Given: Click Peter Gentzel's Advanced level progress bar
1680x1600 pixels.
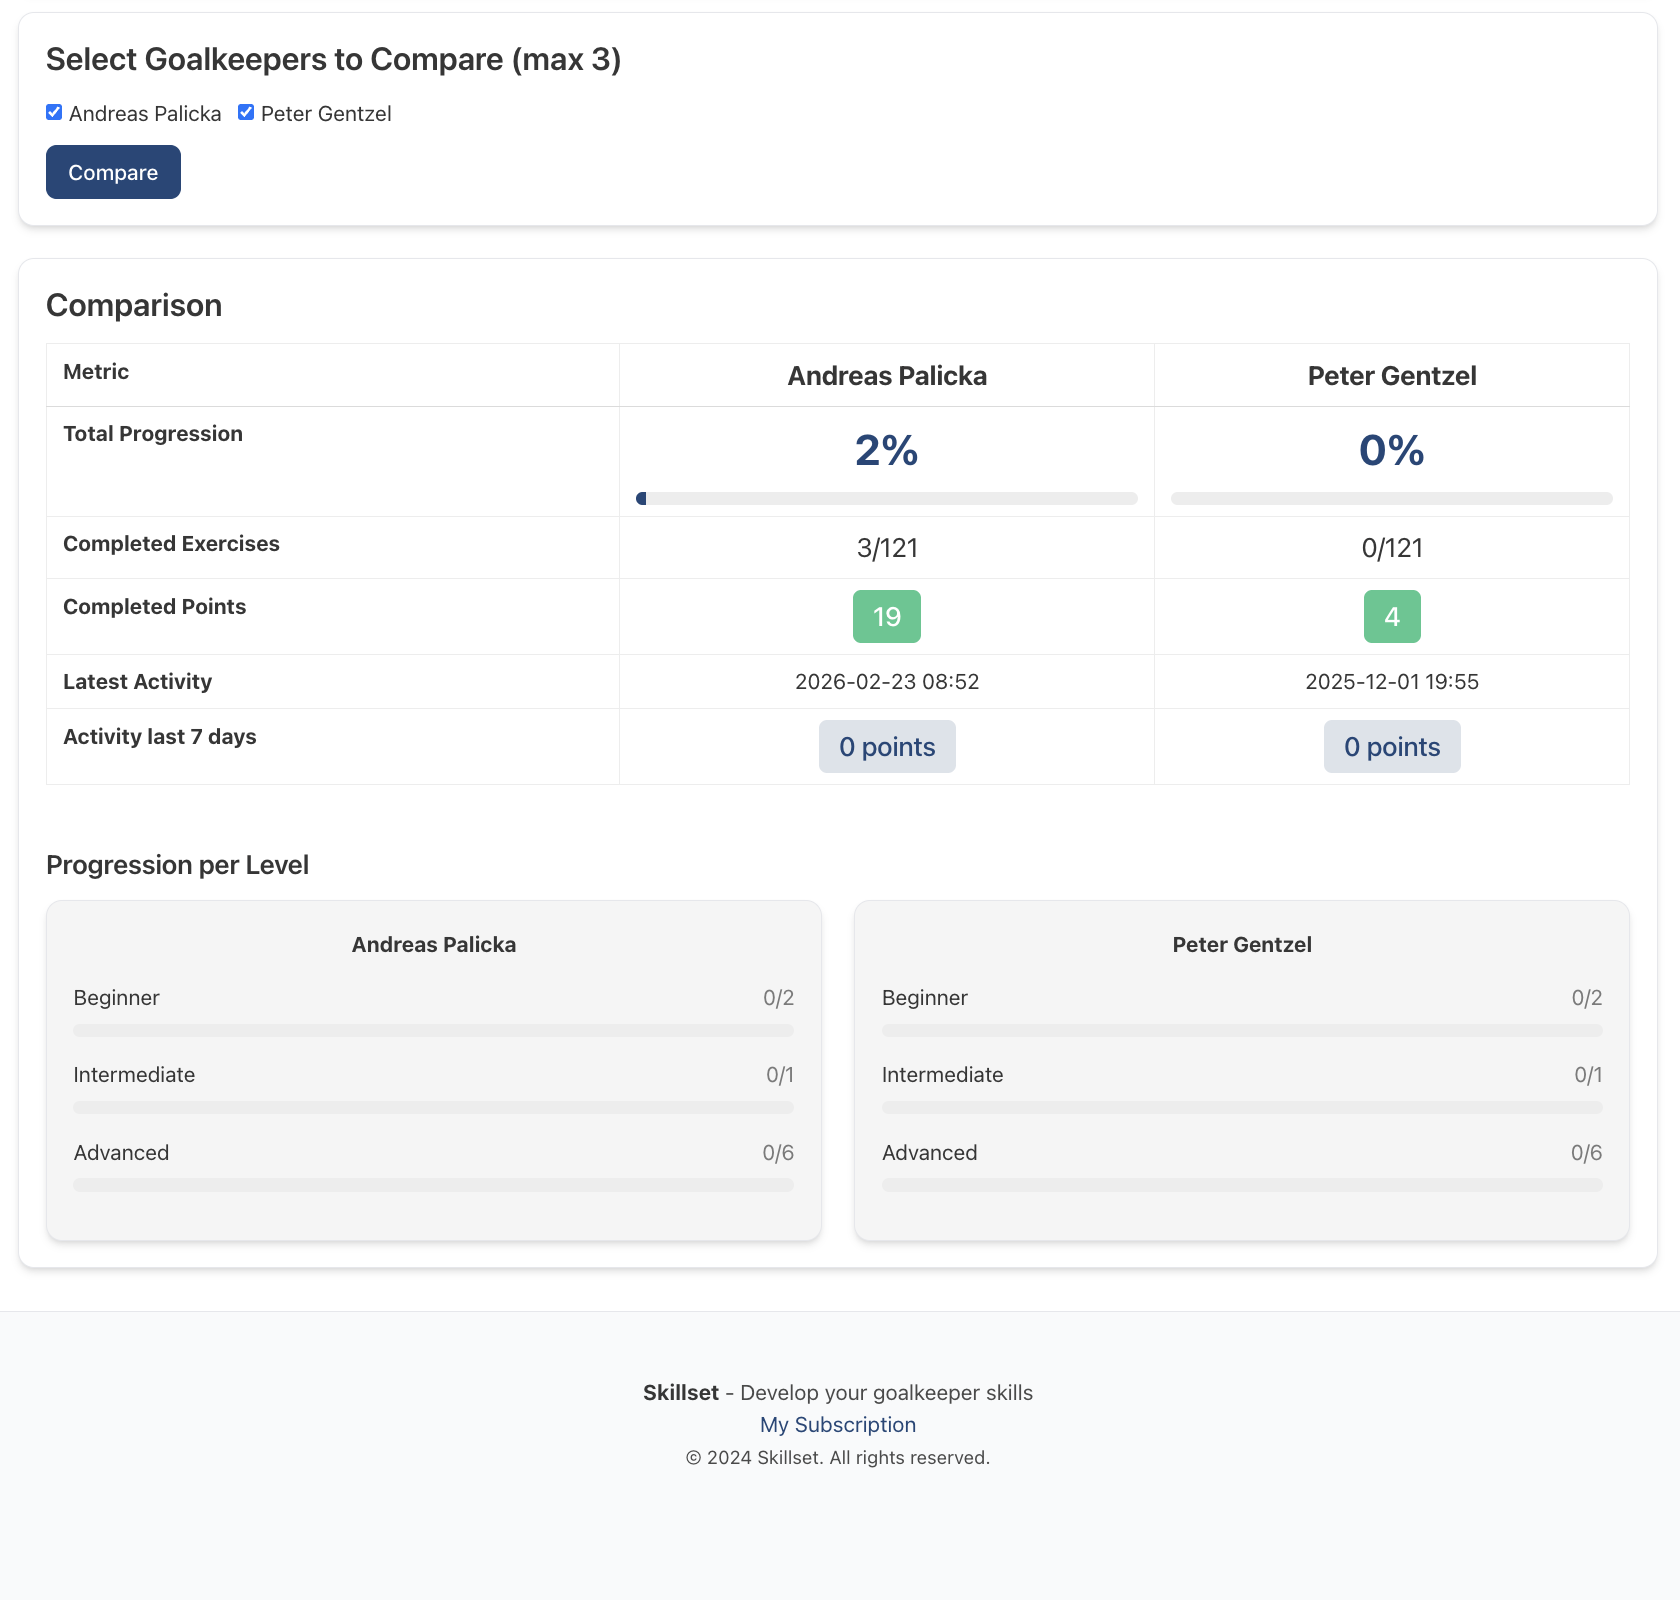Looking at the screenshot, I should click(1242, 1185).
